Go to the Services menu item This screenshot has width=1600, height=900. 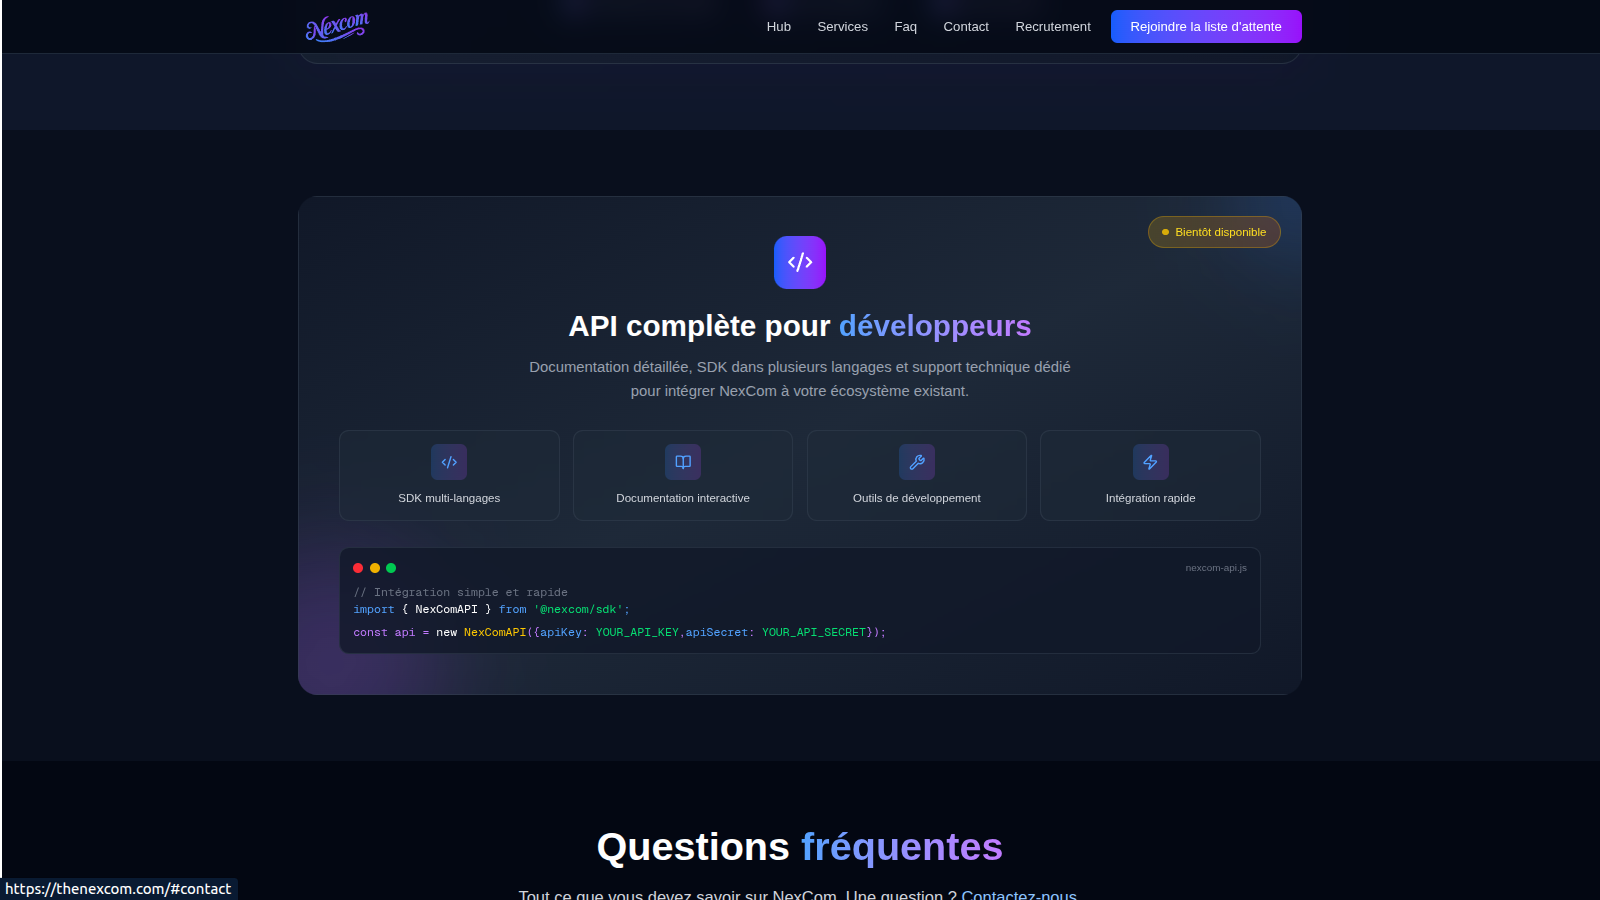842,27
